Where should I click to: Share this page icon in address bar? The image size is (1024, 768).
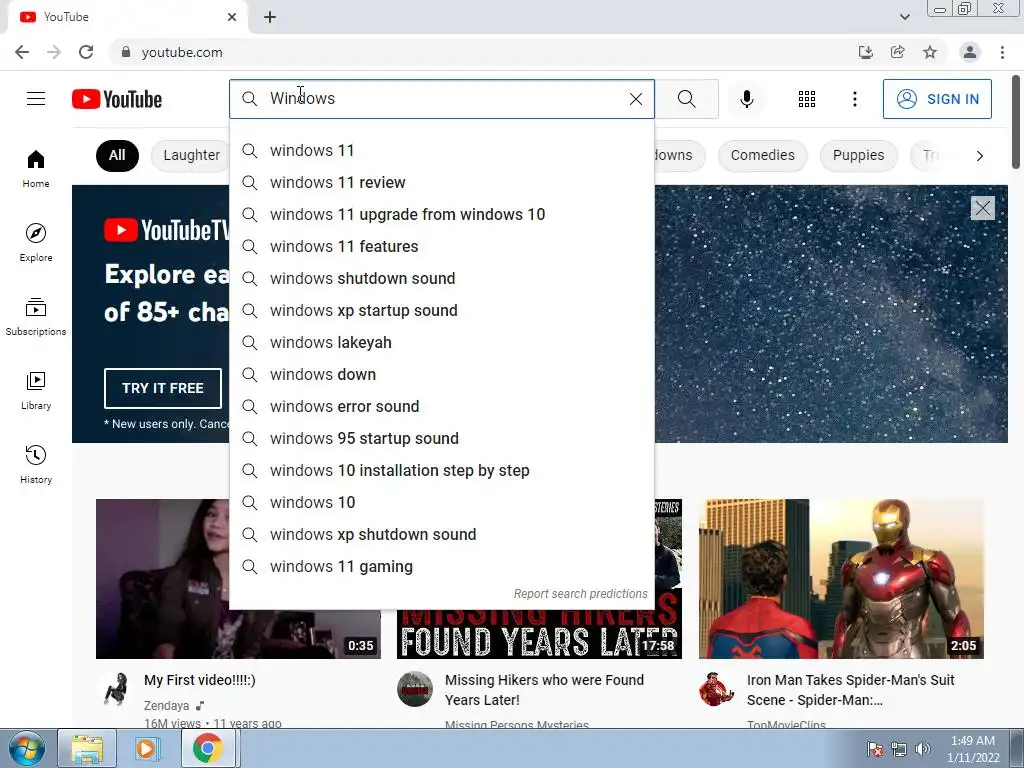897,52
